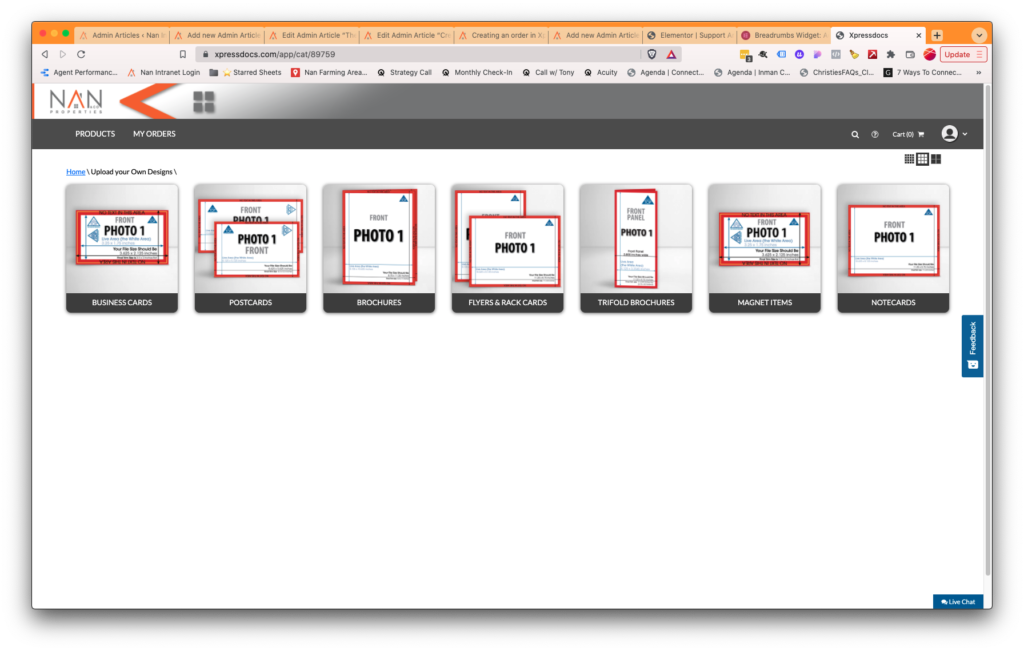Click the red arrow extension icon
Image resolution: width=1024 pixels, height=651 pixels.
tap(872, 54)
